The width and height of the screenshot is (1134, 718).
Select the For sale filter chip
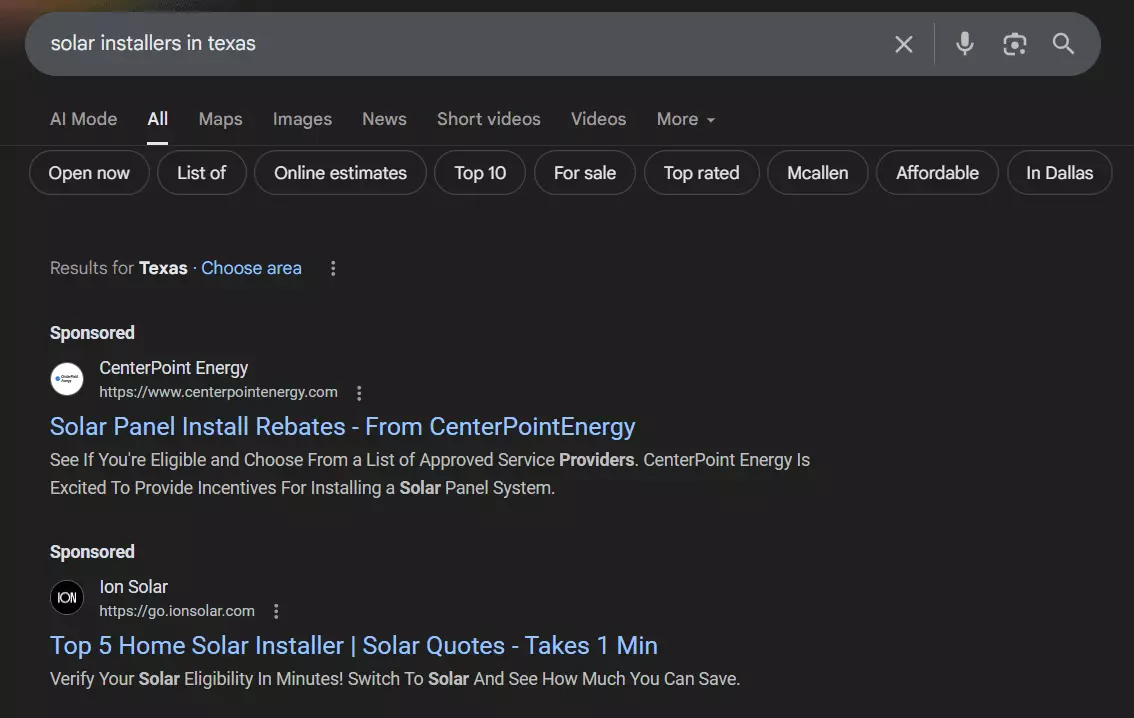coord(585,173)
